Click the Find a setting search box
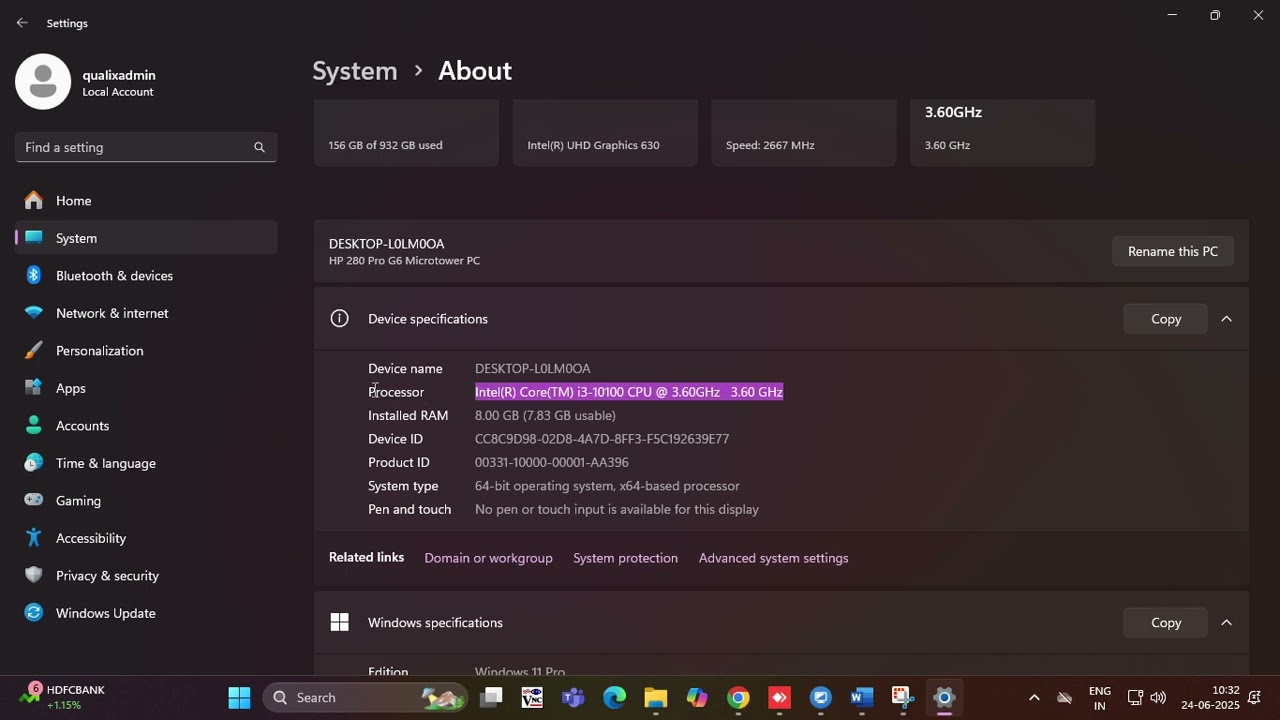Viewport: 1280px width, 720px height. click(x=146, y=147)
